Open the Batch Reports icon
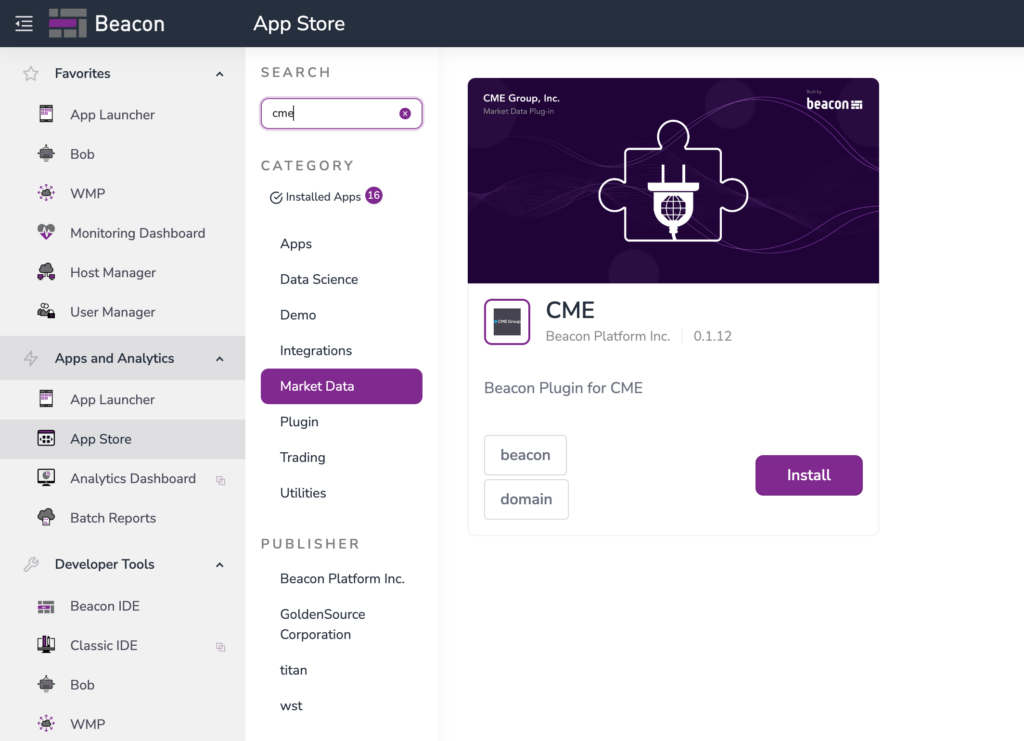This screenshot has height=741, width=1024. click(46, 518)
